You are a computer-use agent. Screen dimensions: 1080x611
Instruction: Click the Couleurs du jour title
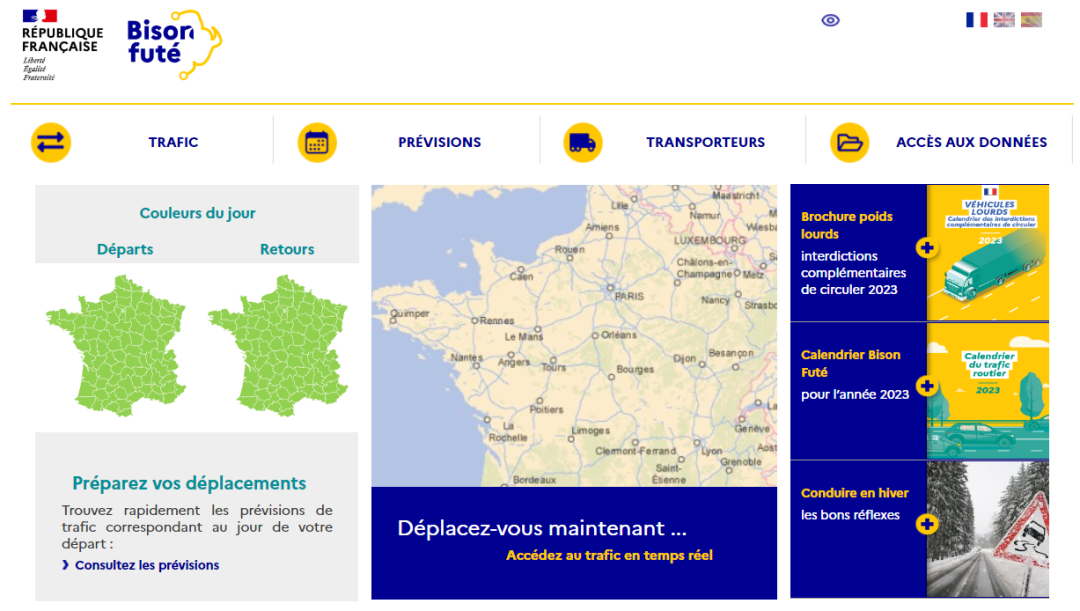pyautogui.click(x=197, y=214)
